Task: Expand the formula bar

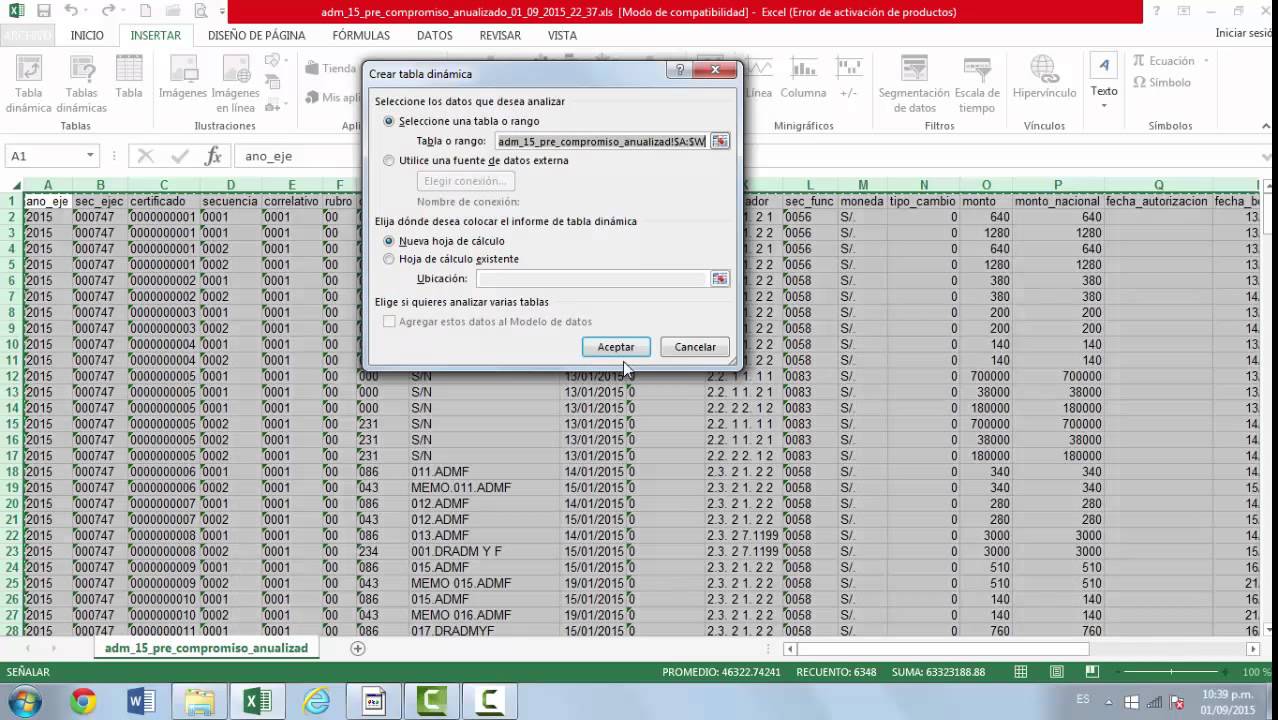Action: pyautogui.click(x=1265, y=156)
